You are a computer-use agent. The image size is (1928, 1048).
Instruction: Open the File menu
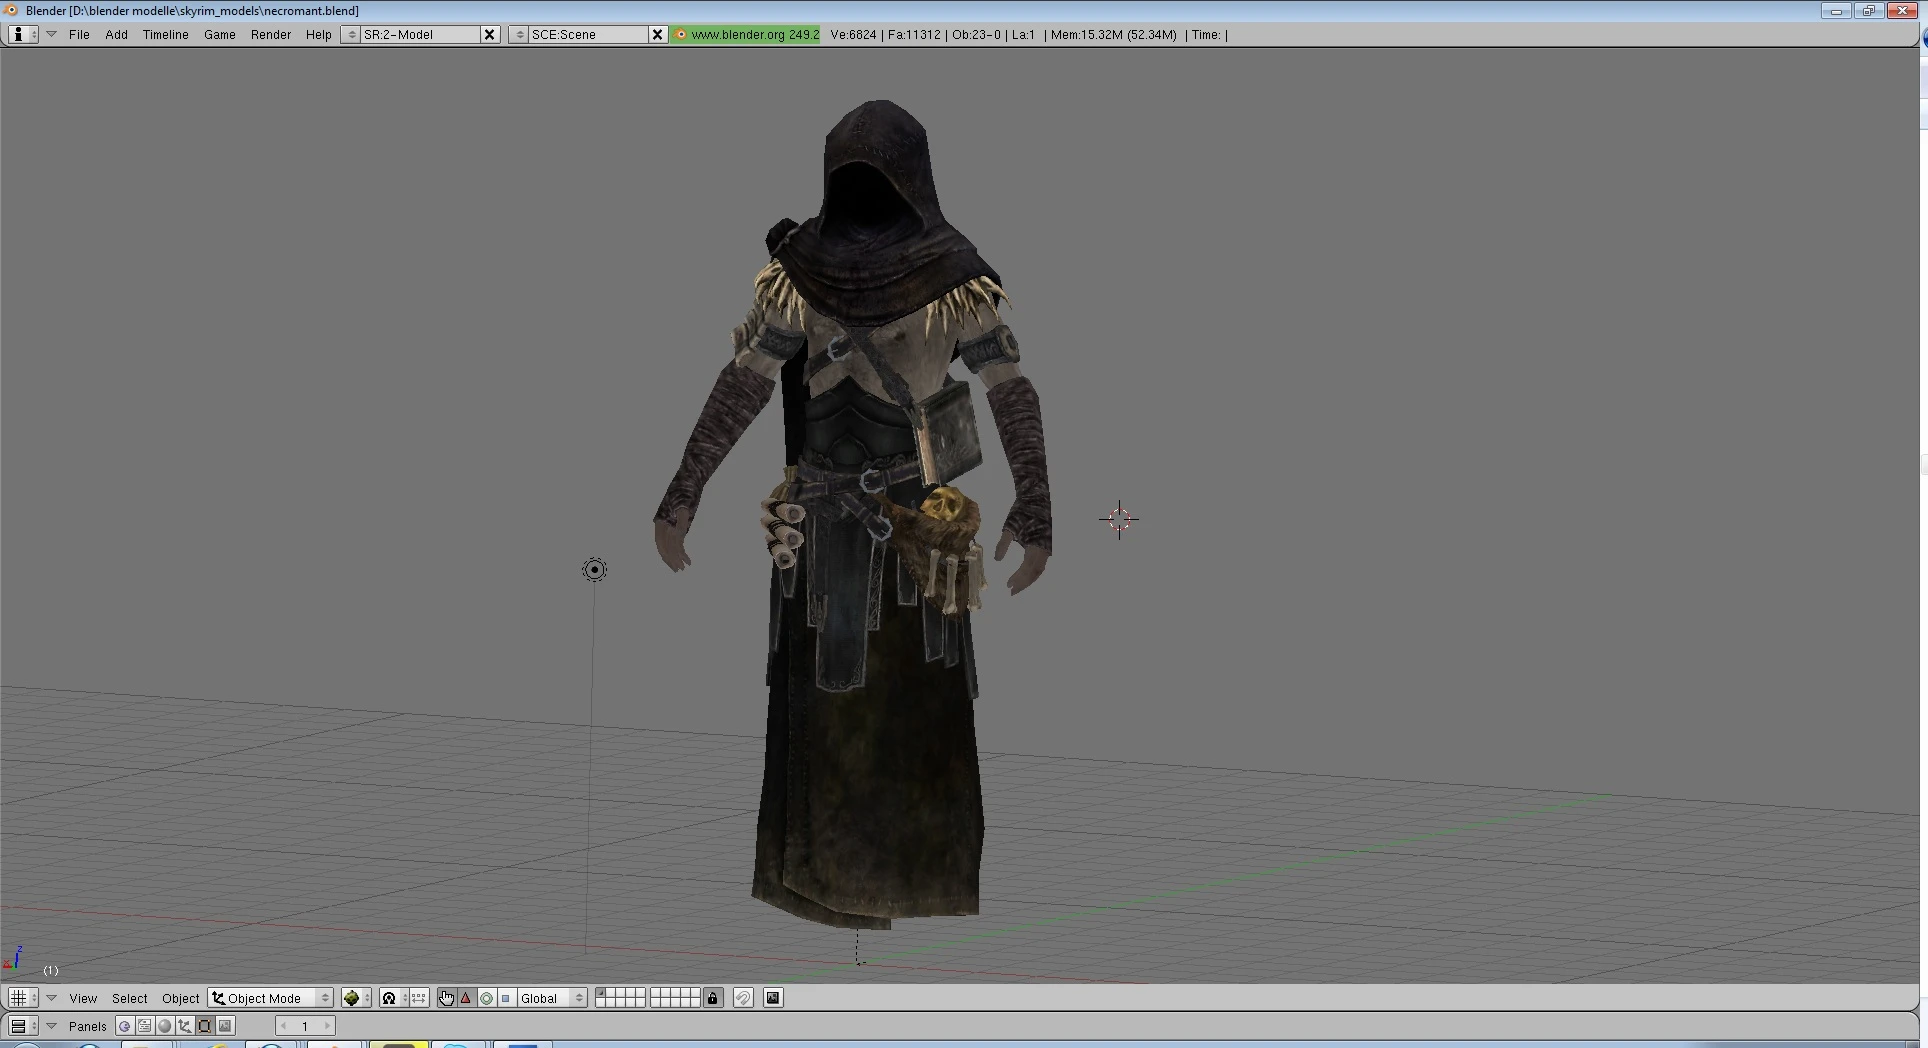pyautogui.click(x=79, y=34)
